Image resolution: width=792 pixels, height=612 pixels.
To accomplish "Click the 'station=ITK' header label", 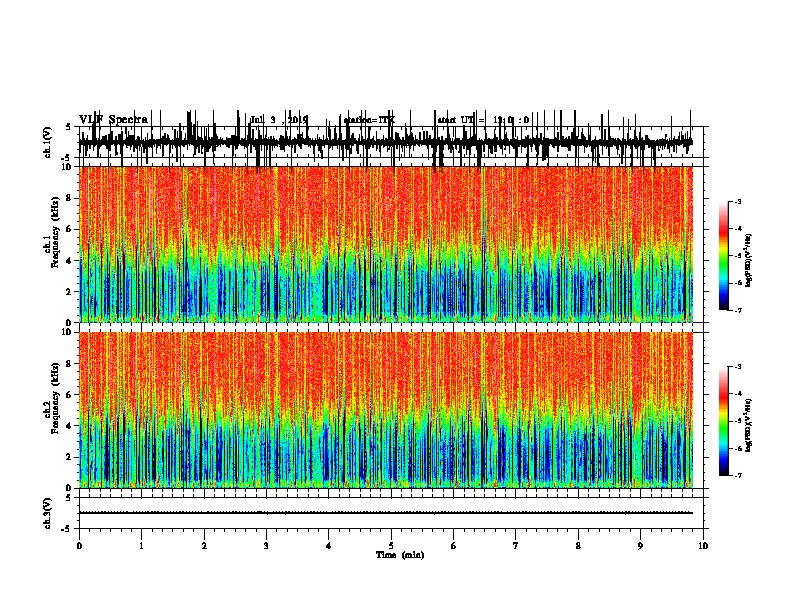I will tap(369, 120).
